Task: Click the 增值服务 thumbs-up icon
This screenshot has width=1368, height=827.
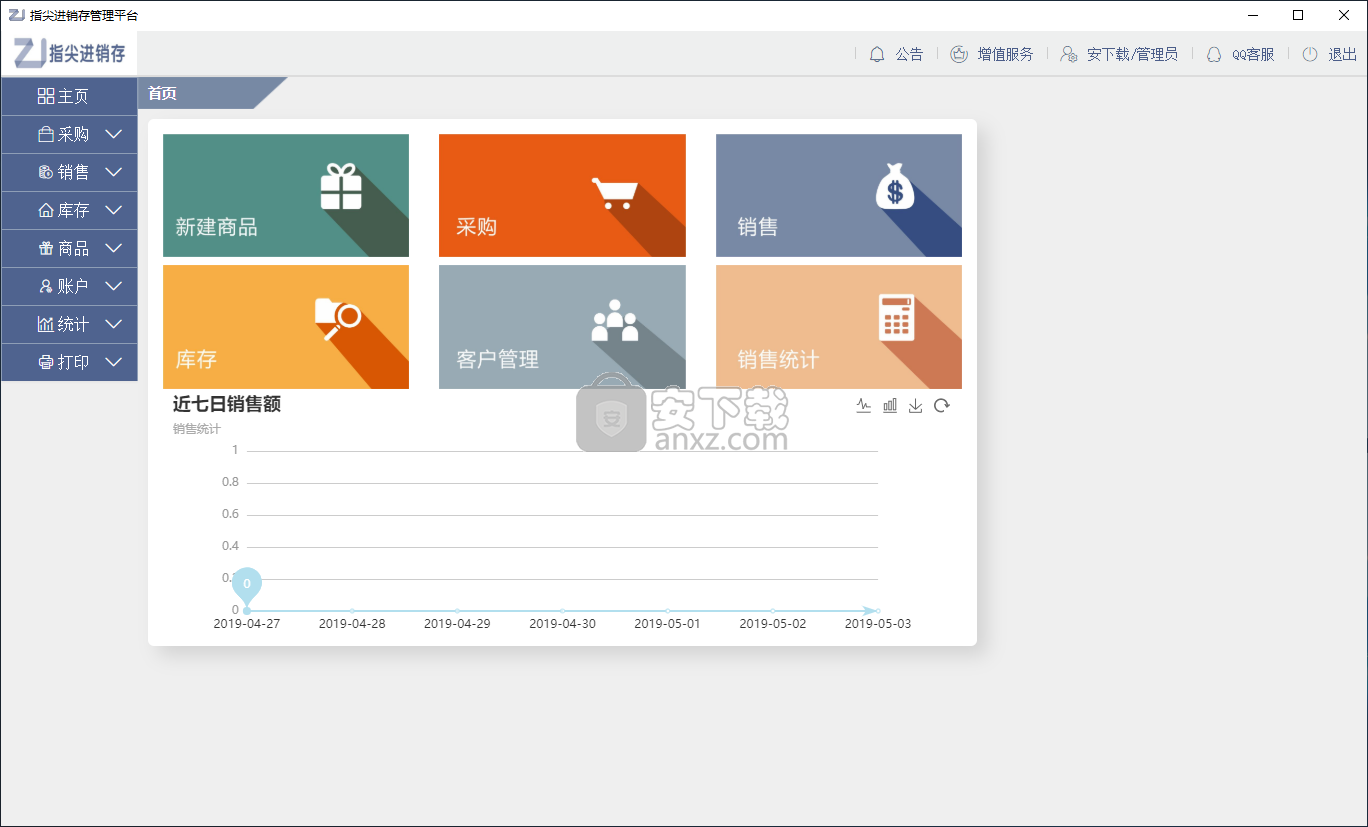Action: tap(959, 54)
